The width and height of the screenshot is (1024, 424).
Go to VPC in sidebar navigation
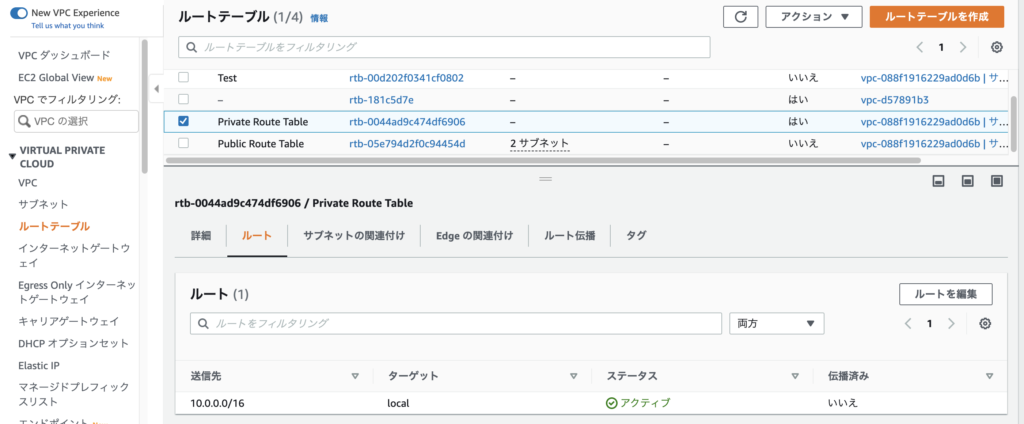click(x=27, y=182)
